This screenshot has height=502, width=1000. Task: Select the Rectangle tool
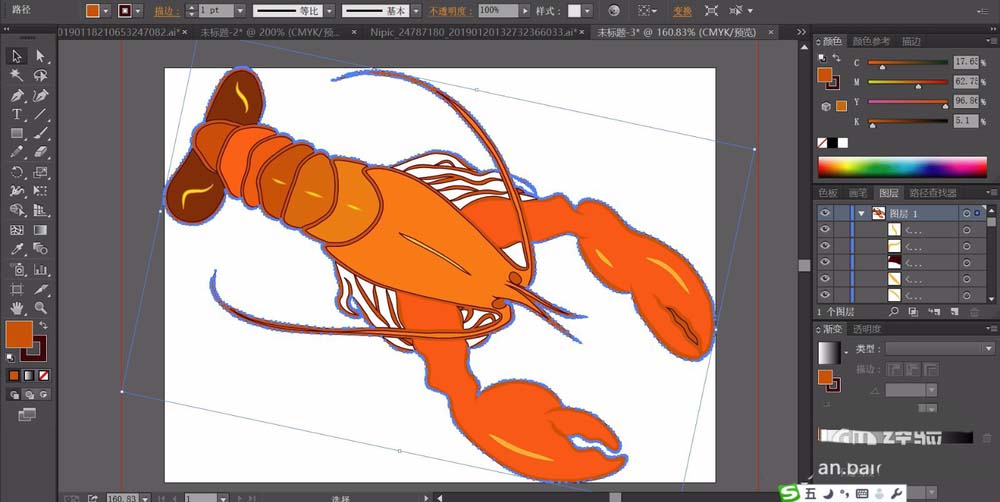tap(17, 133)
